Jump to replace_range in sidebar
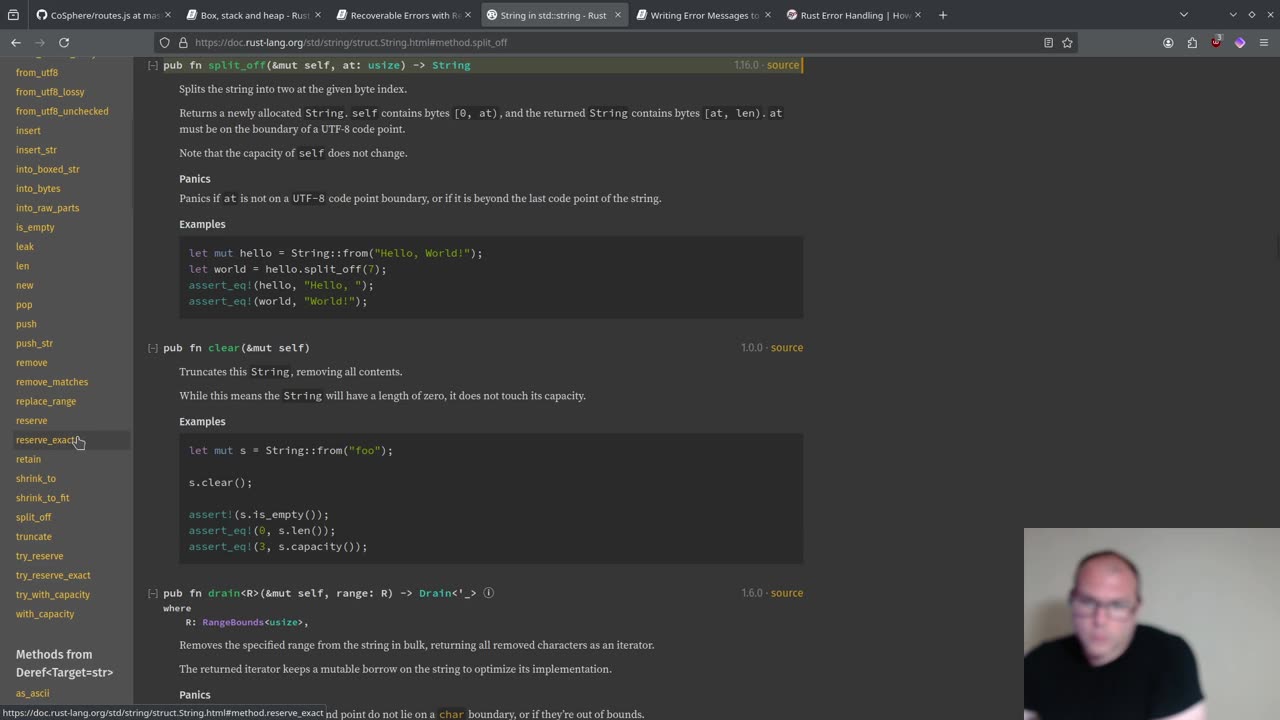The height and width of the screenshot is (720, 1280). pos(46,401)
